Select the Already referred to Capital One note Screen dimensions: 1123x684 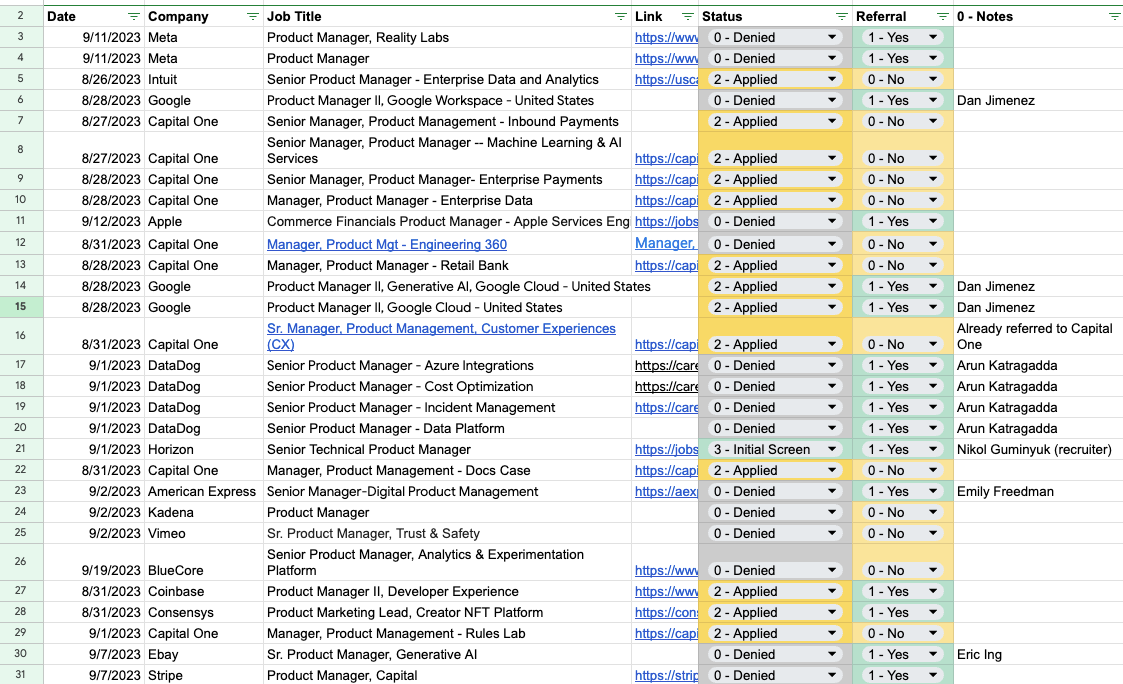pos(1038,337)
